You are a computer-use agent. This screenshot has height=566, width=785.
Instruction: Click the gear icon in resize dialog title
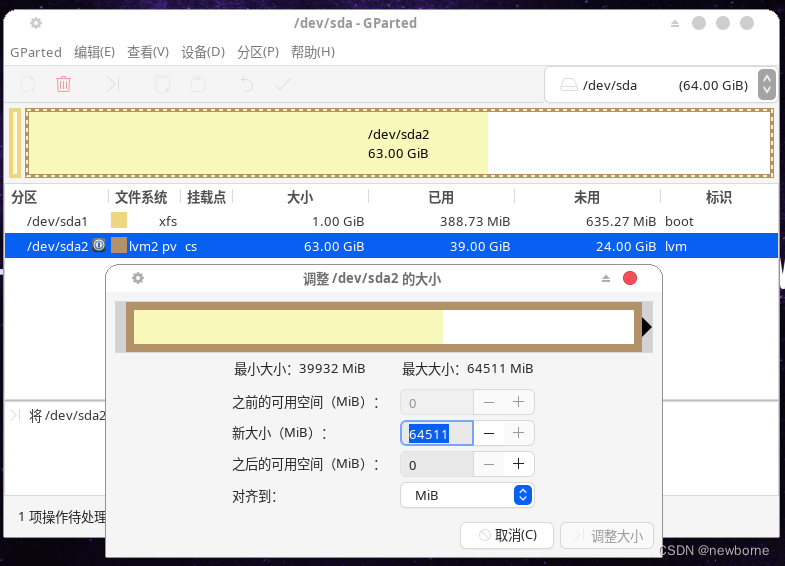(138, 278)
